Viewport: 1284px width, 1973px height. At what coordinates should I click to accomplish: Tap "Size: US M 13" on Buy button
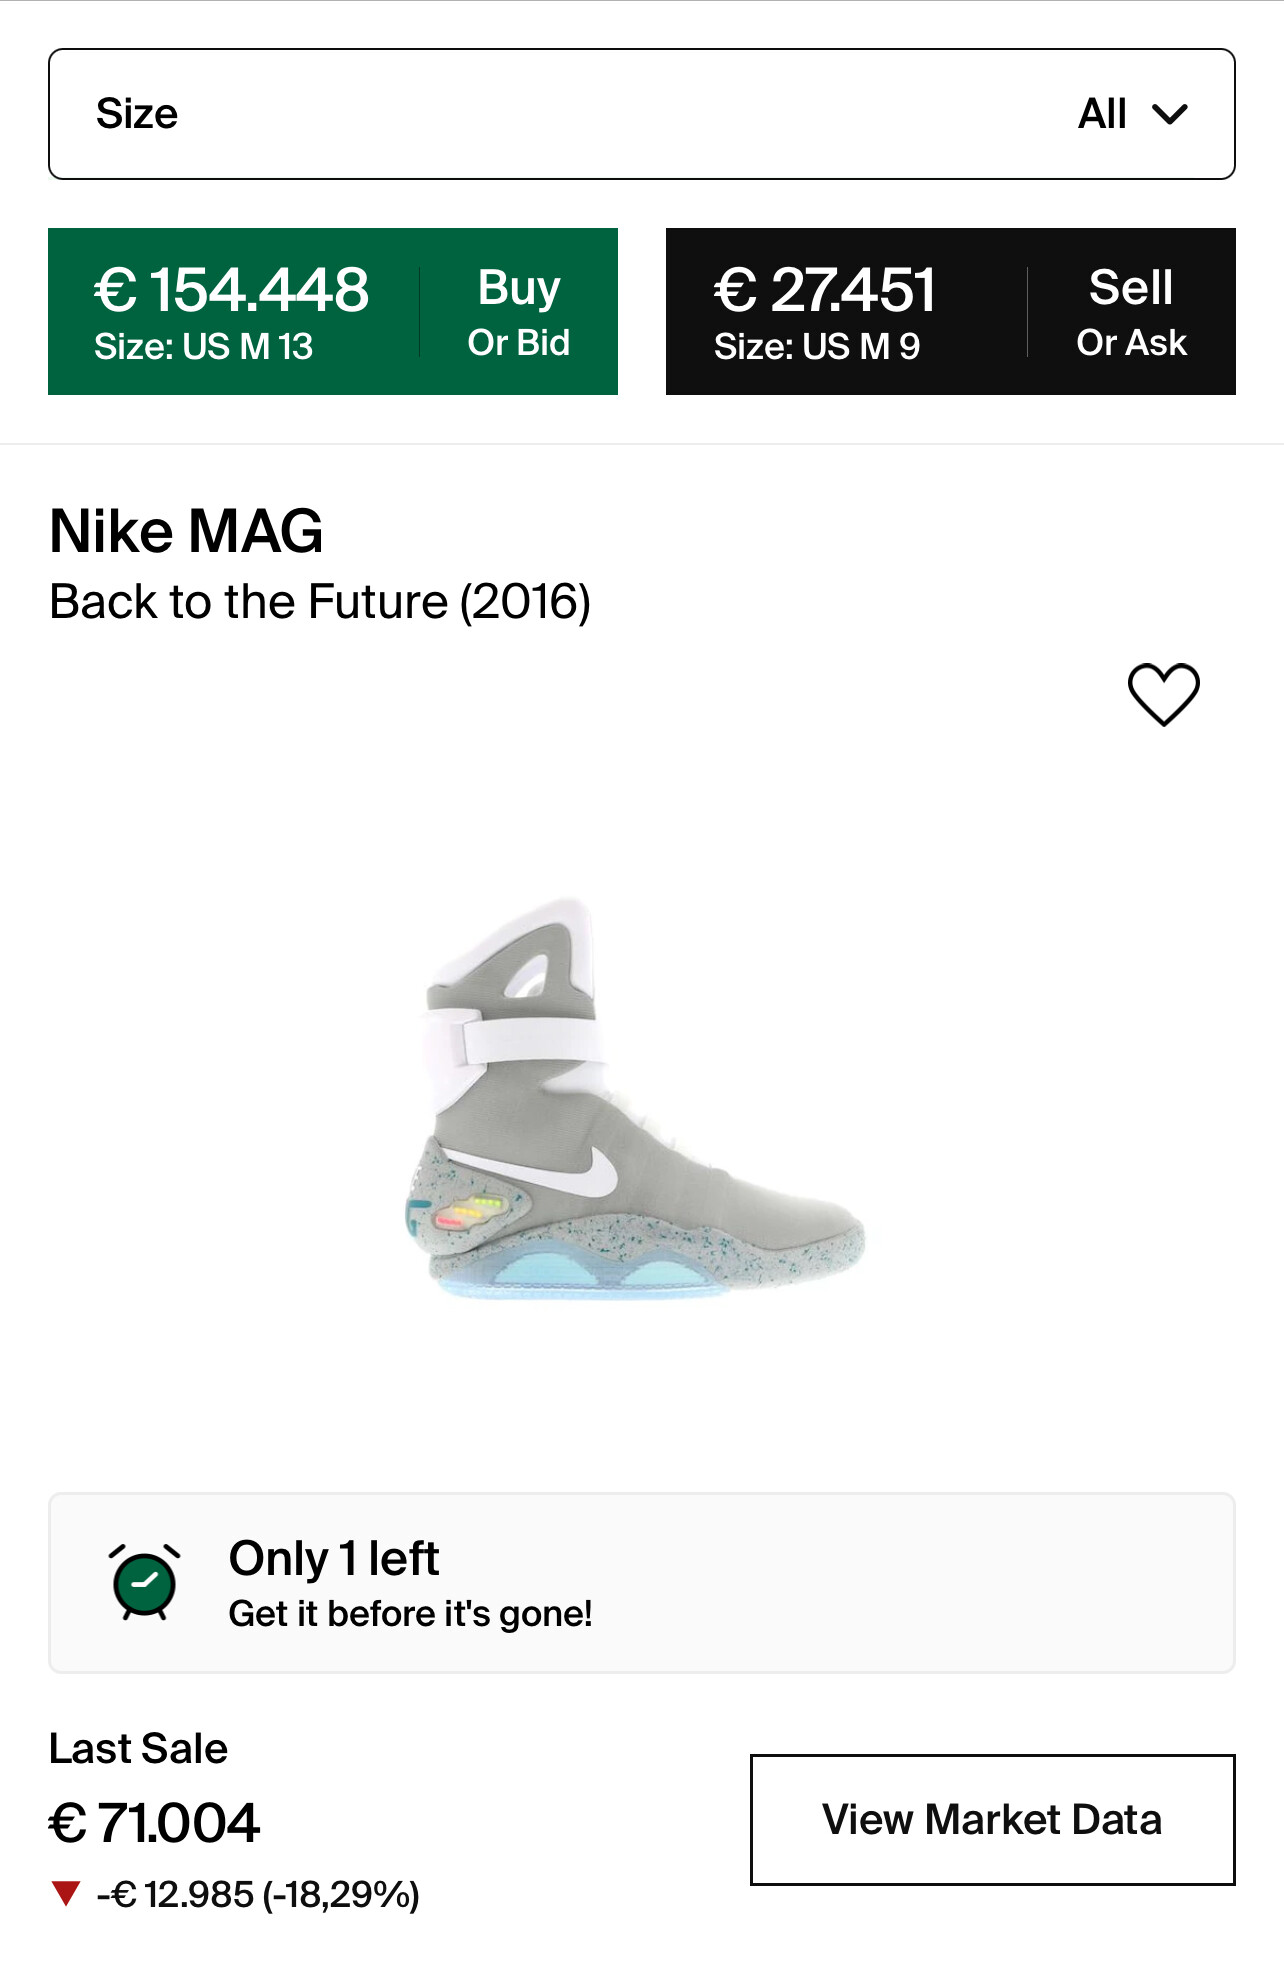click(x=203, y=347)
